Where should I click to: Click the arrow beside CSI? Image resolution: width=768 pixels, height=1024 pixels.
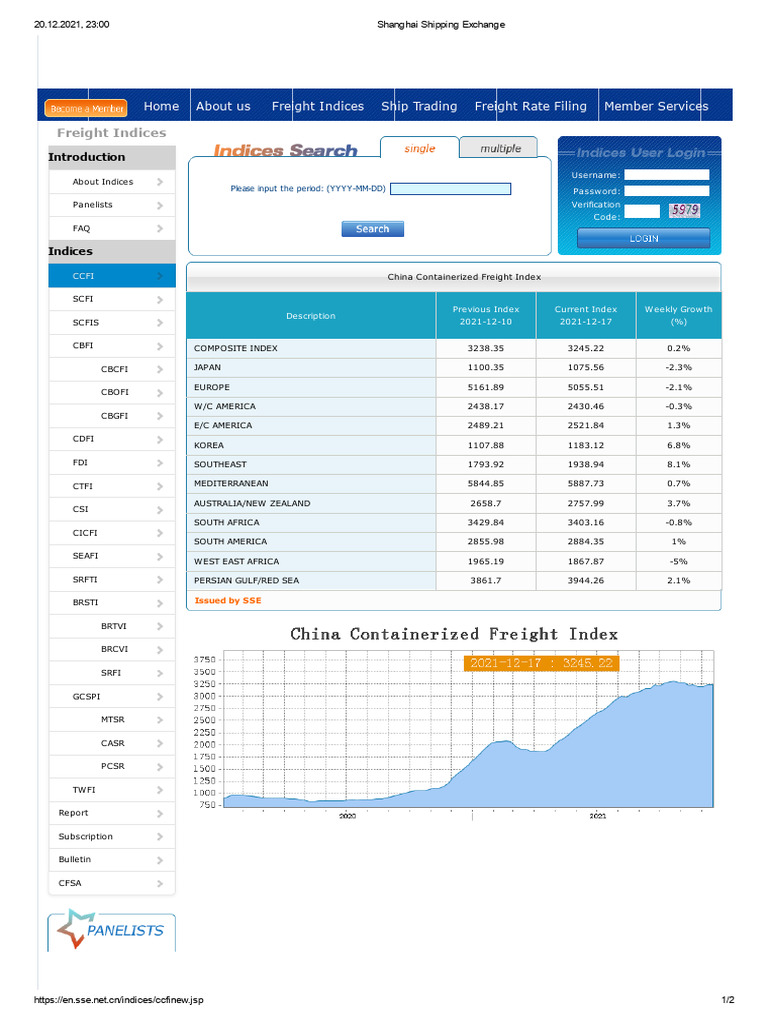point(160,509)
